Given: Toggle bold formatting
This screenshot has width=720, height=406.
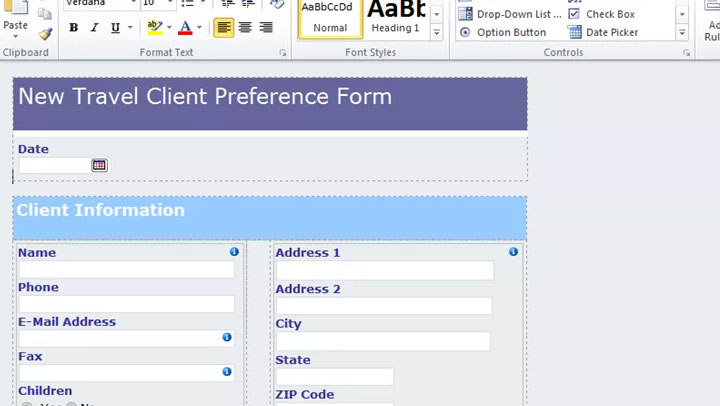Looking at the screenshot, I should 73,28.
